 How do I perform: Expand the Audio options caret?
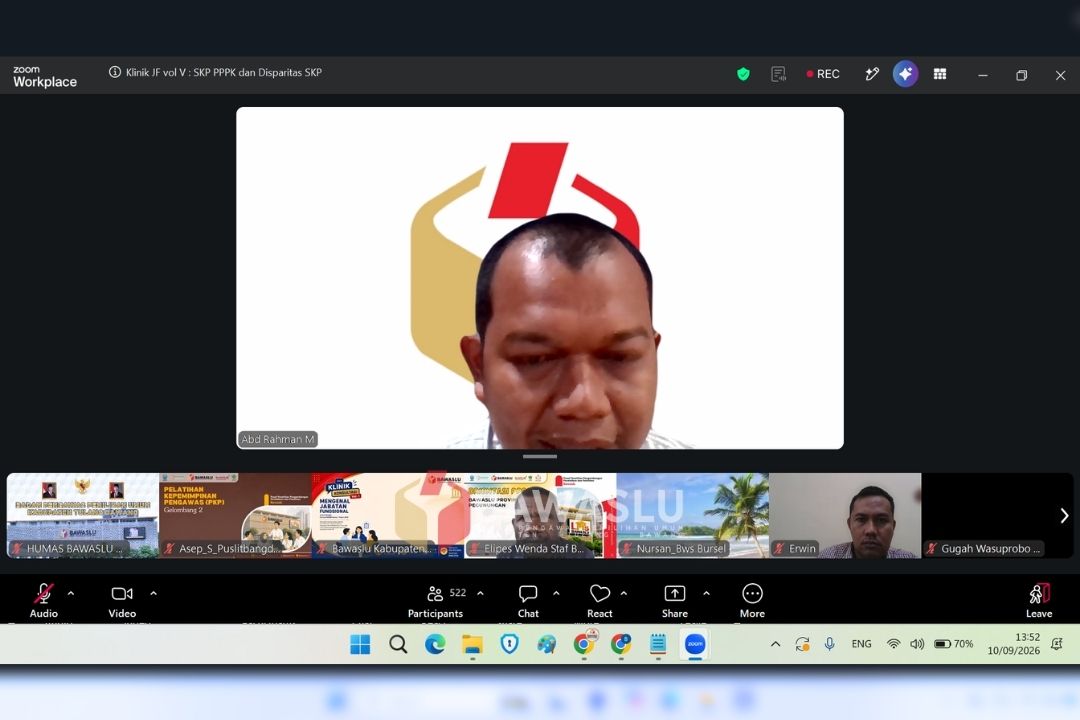coord(71,593)
